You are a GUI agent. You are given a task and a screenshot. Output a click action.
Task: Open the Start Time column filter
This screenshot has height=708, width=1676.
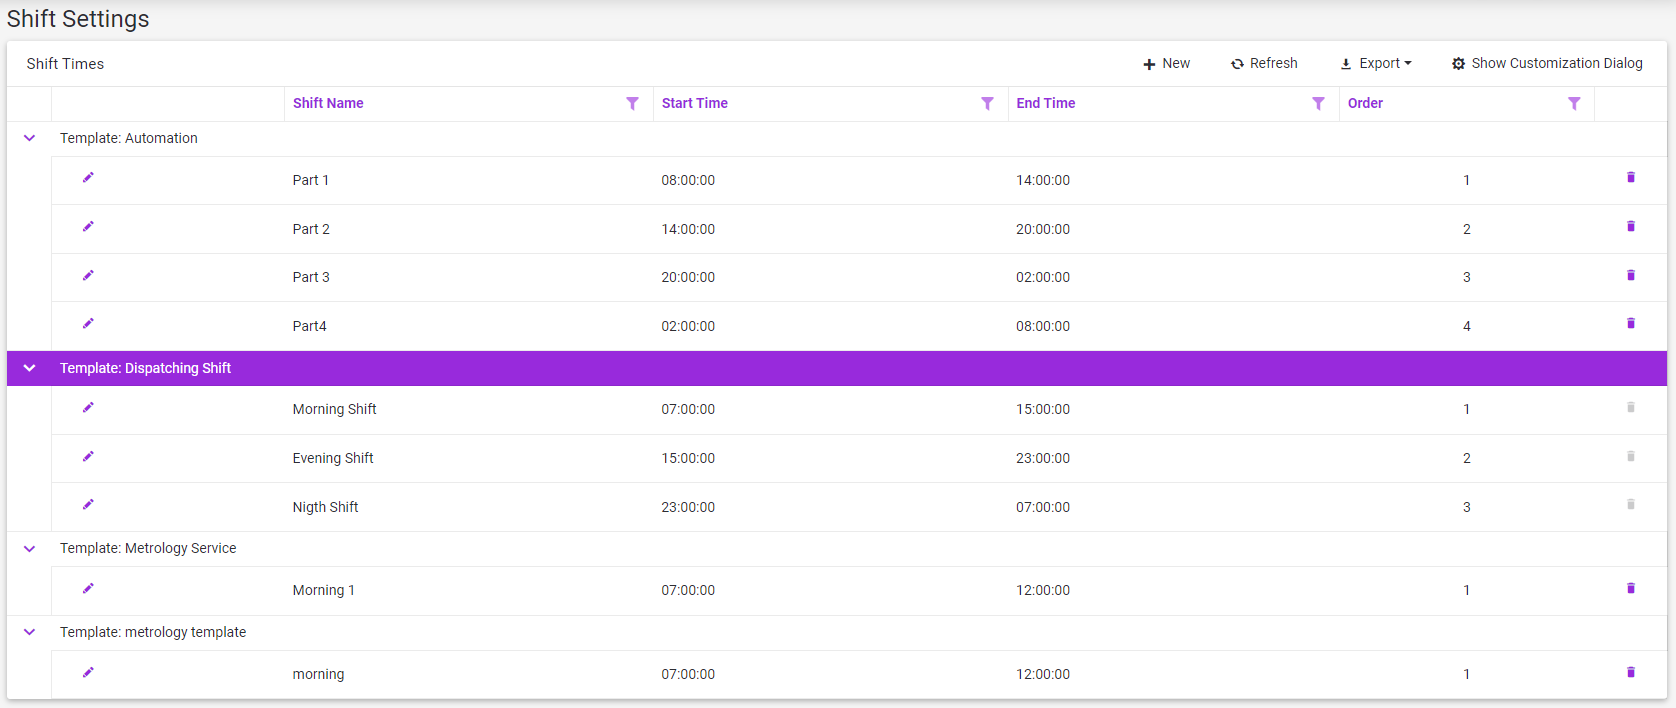tap(987, 104)
